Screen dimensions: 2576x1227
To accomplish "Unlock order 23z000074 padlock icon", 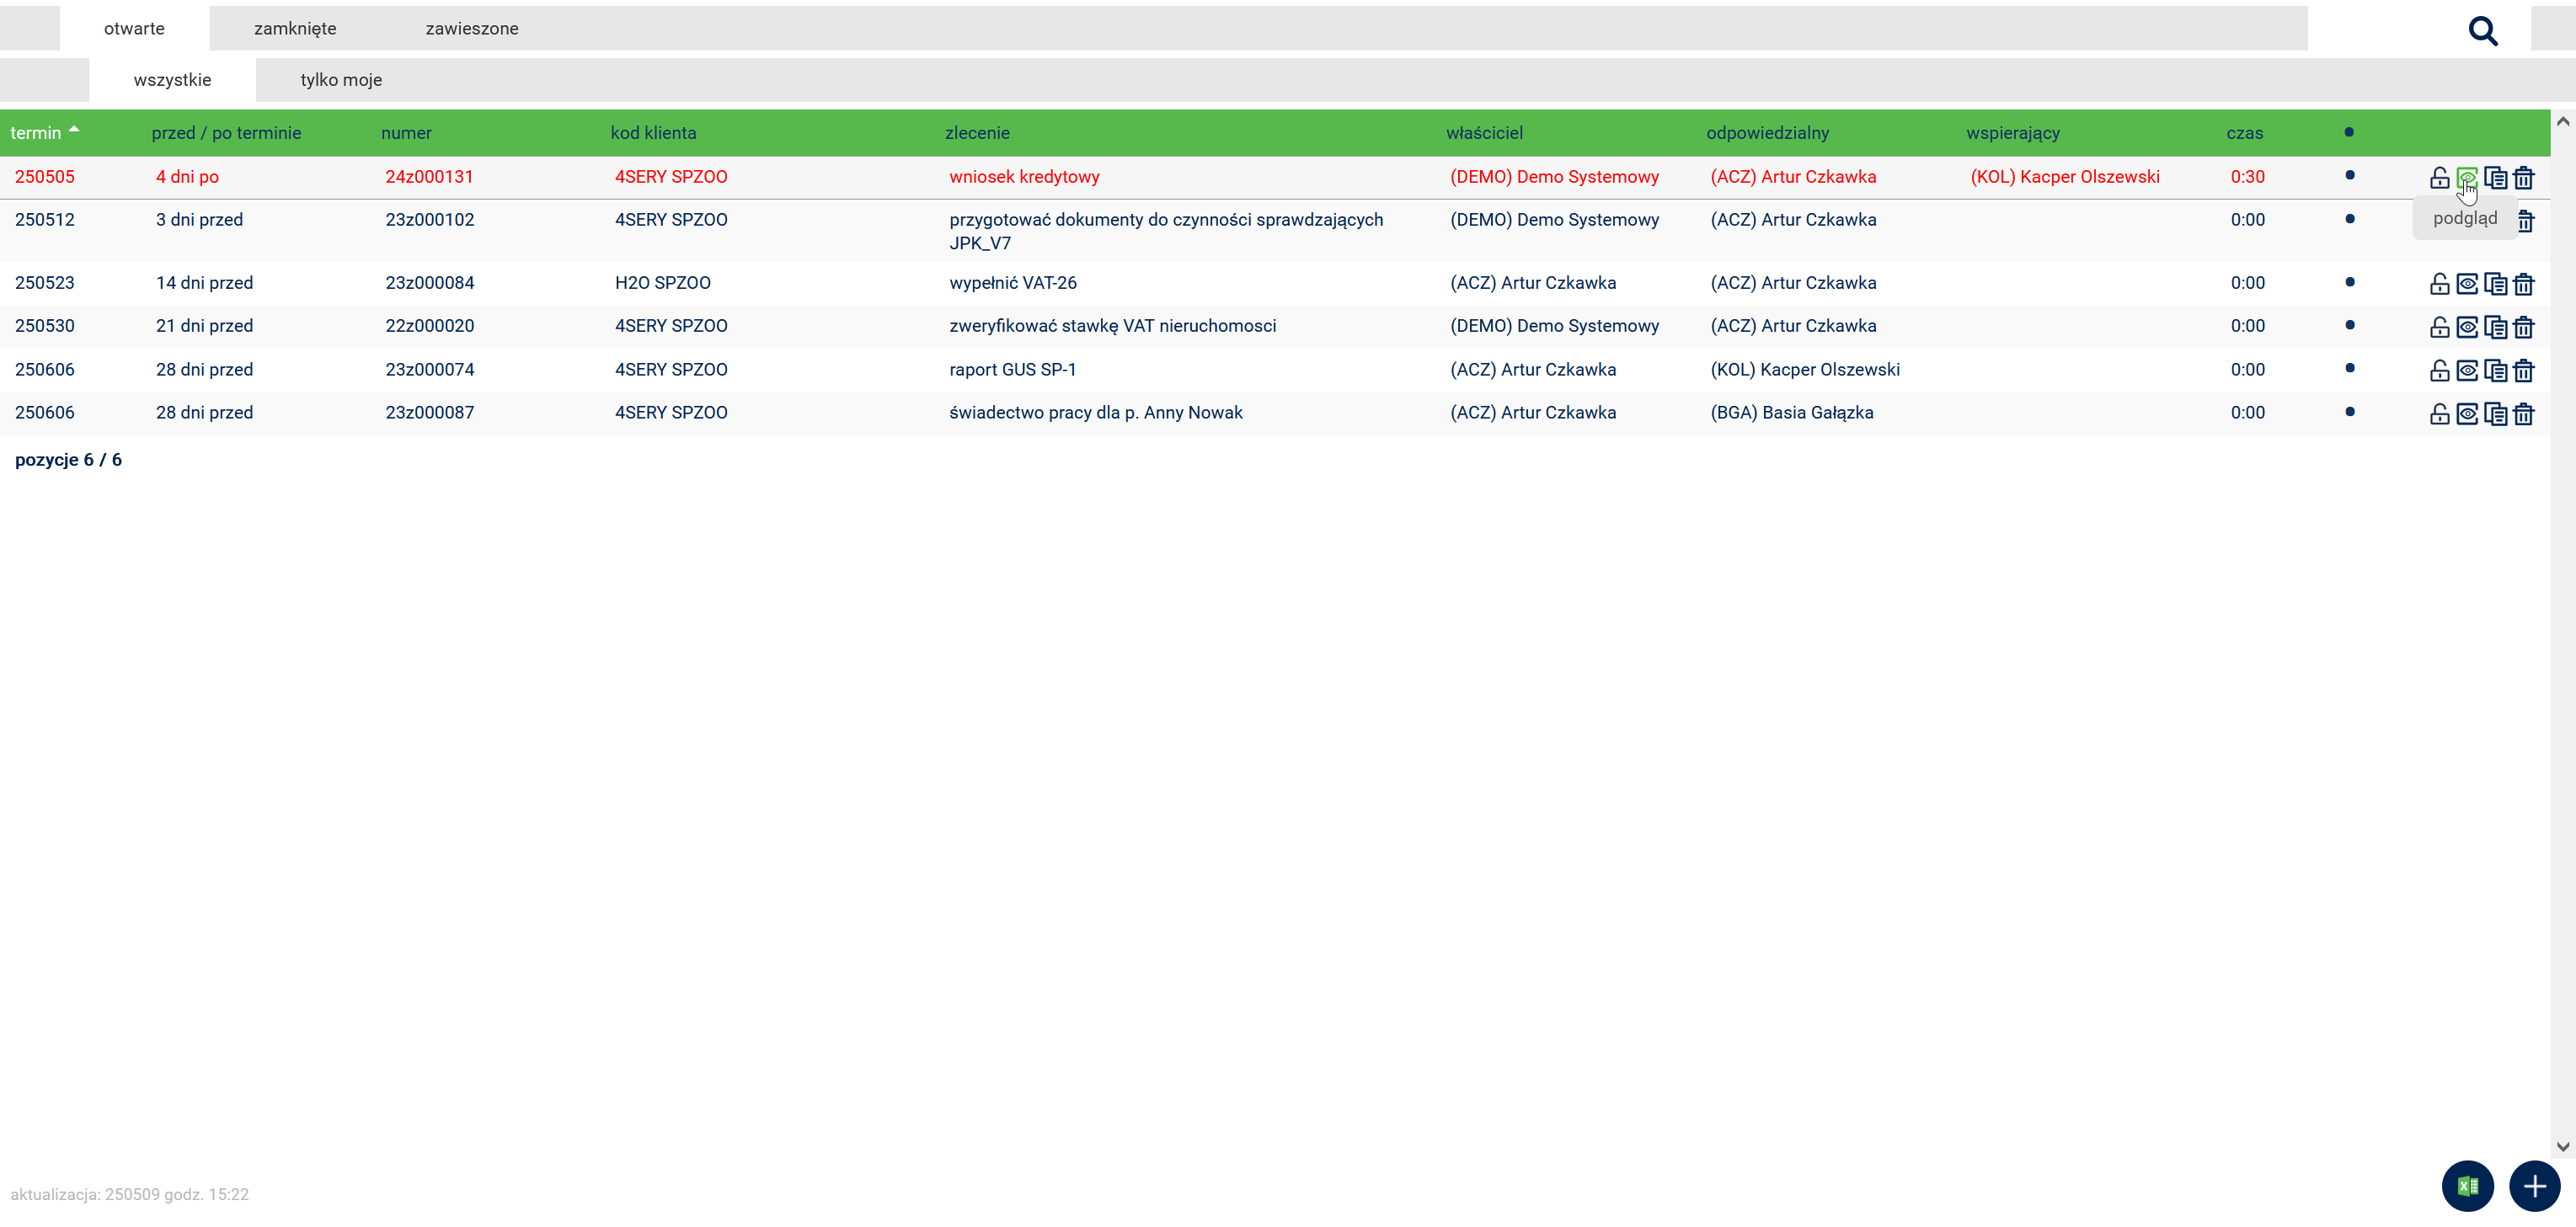I will pos(2439,371).
